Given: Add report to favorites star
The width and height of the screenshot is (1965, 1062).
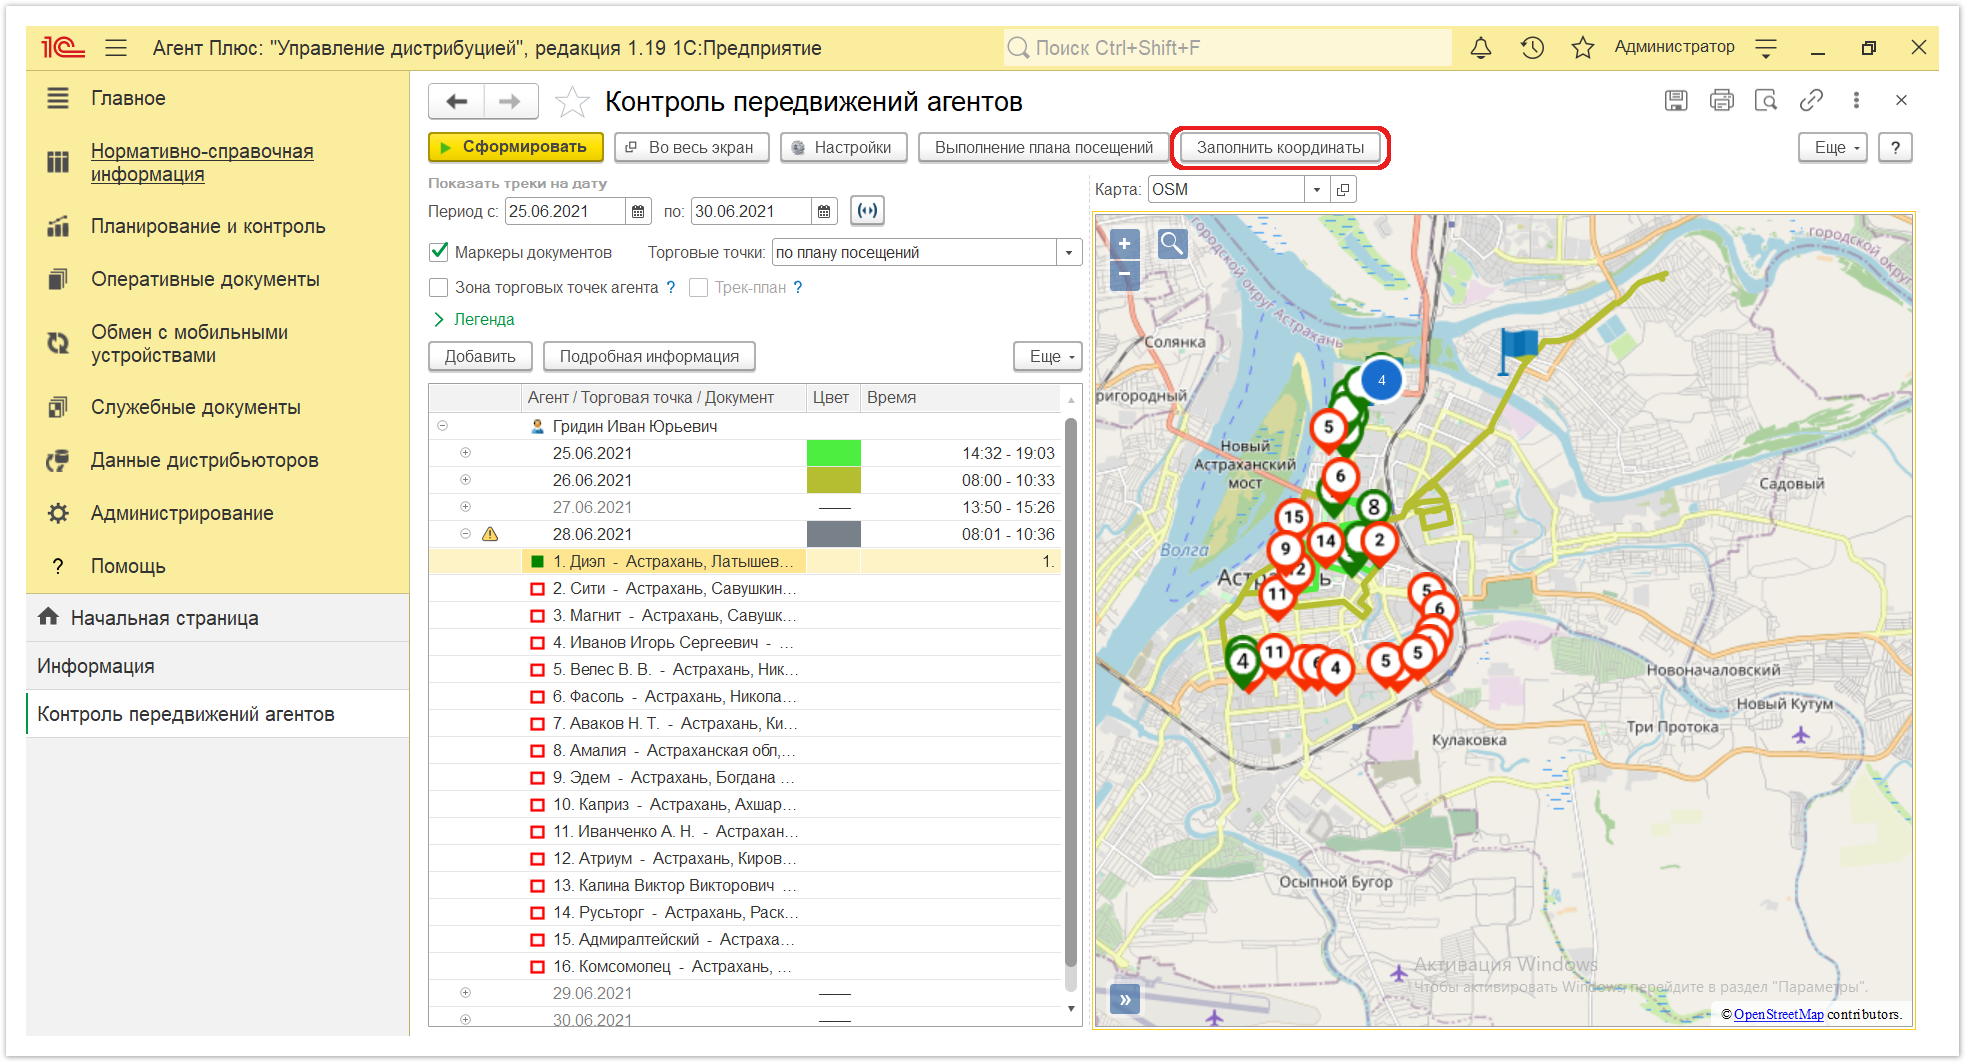Looking at the screenshot, I should point(572,101).
